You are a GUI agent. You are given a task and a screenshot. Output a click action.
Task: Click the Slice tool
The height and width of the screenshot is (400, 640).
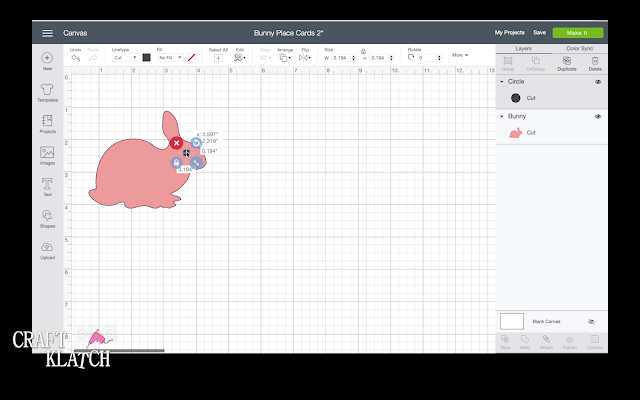[x=505, y=342]
